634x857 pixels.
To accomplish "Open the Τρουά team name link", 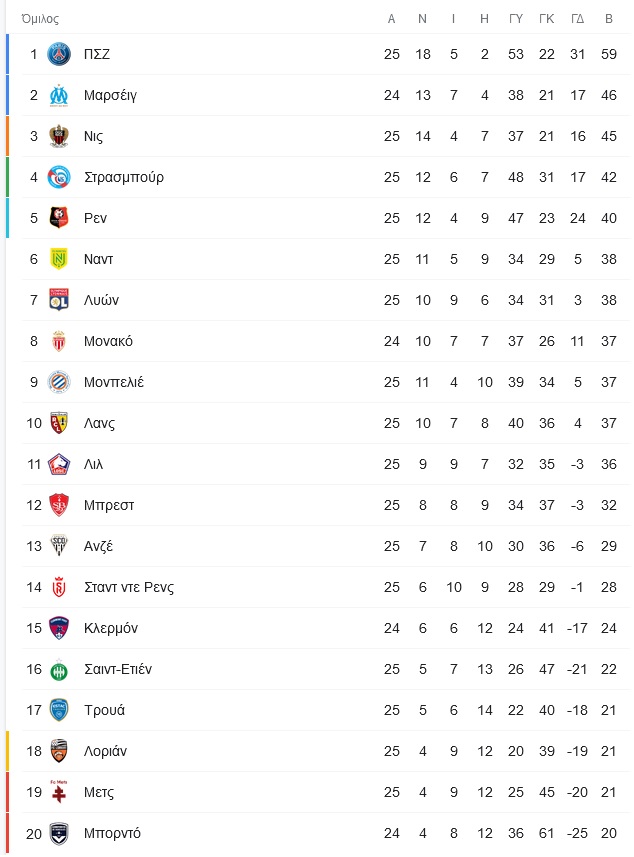I will point(104,710).
